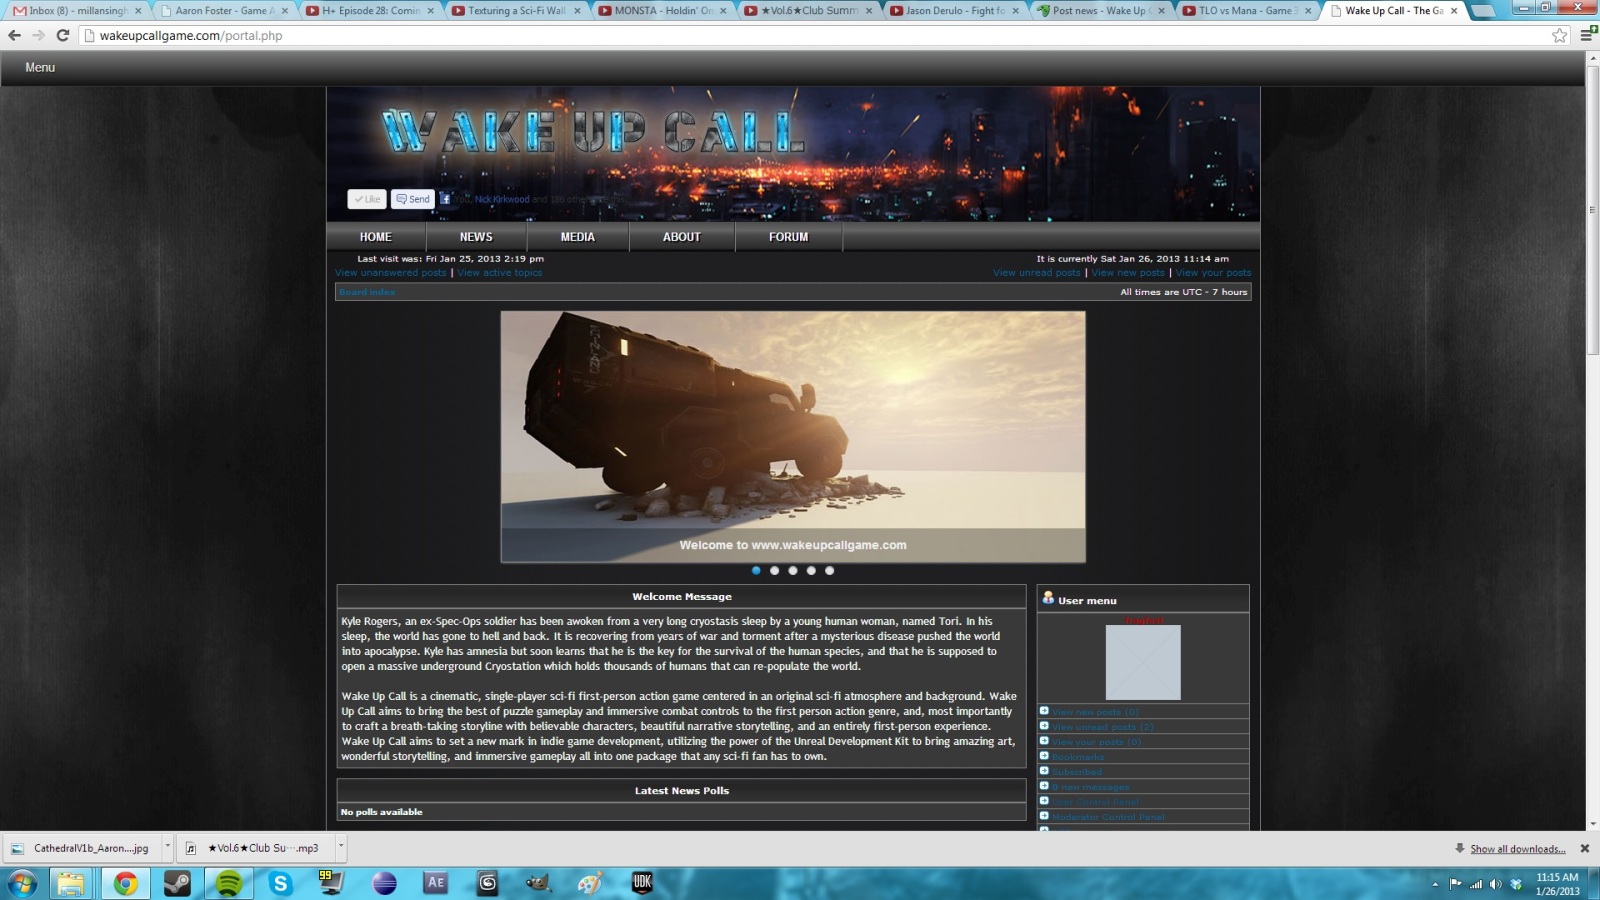Open the Action Center flag icon in tray

1455,884
